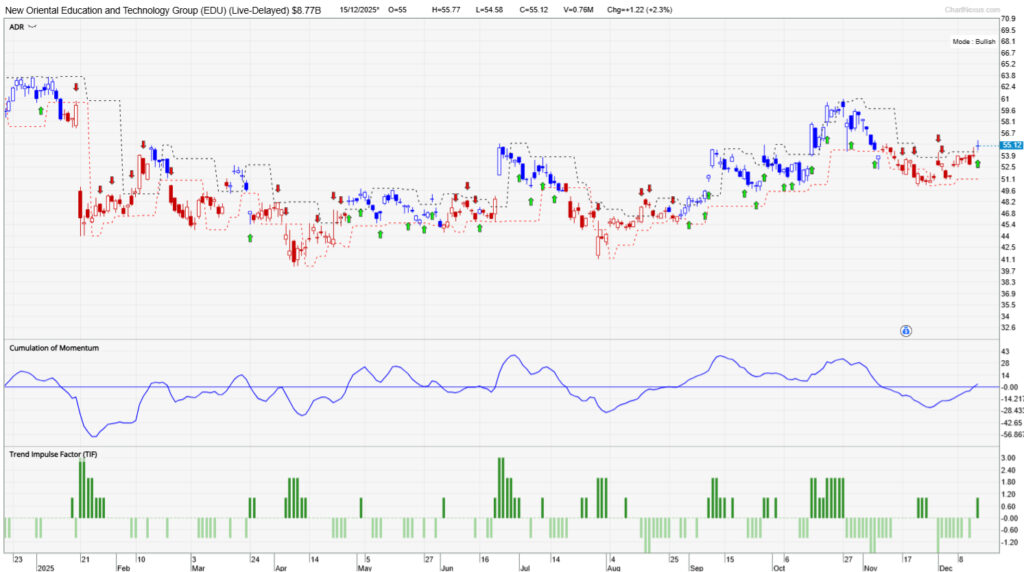This screenshot has width=1024, height=572.
Task: Click the last green arrow at chart's right edge
Action: [977, 163]
